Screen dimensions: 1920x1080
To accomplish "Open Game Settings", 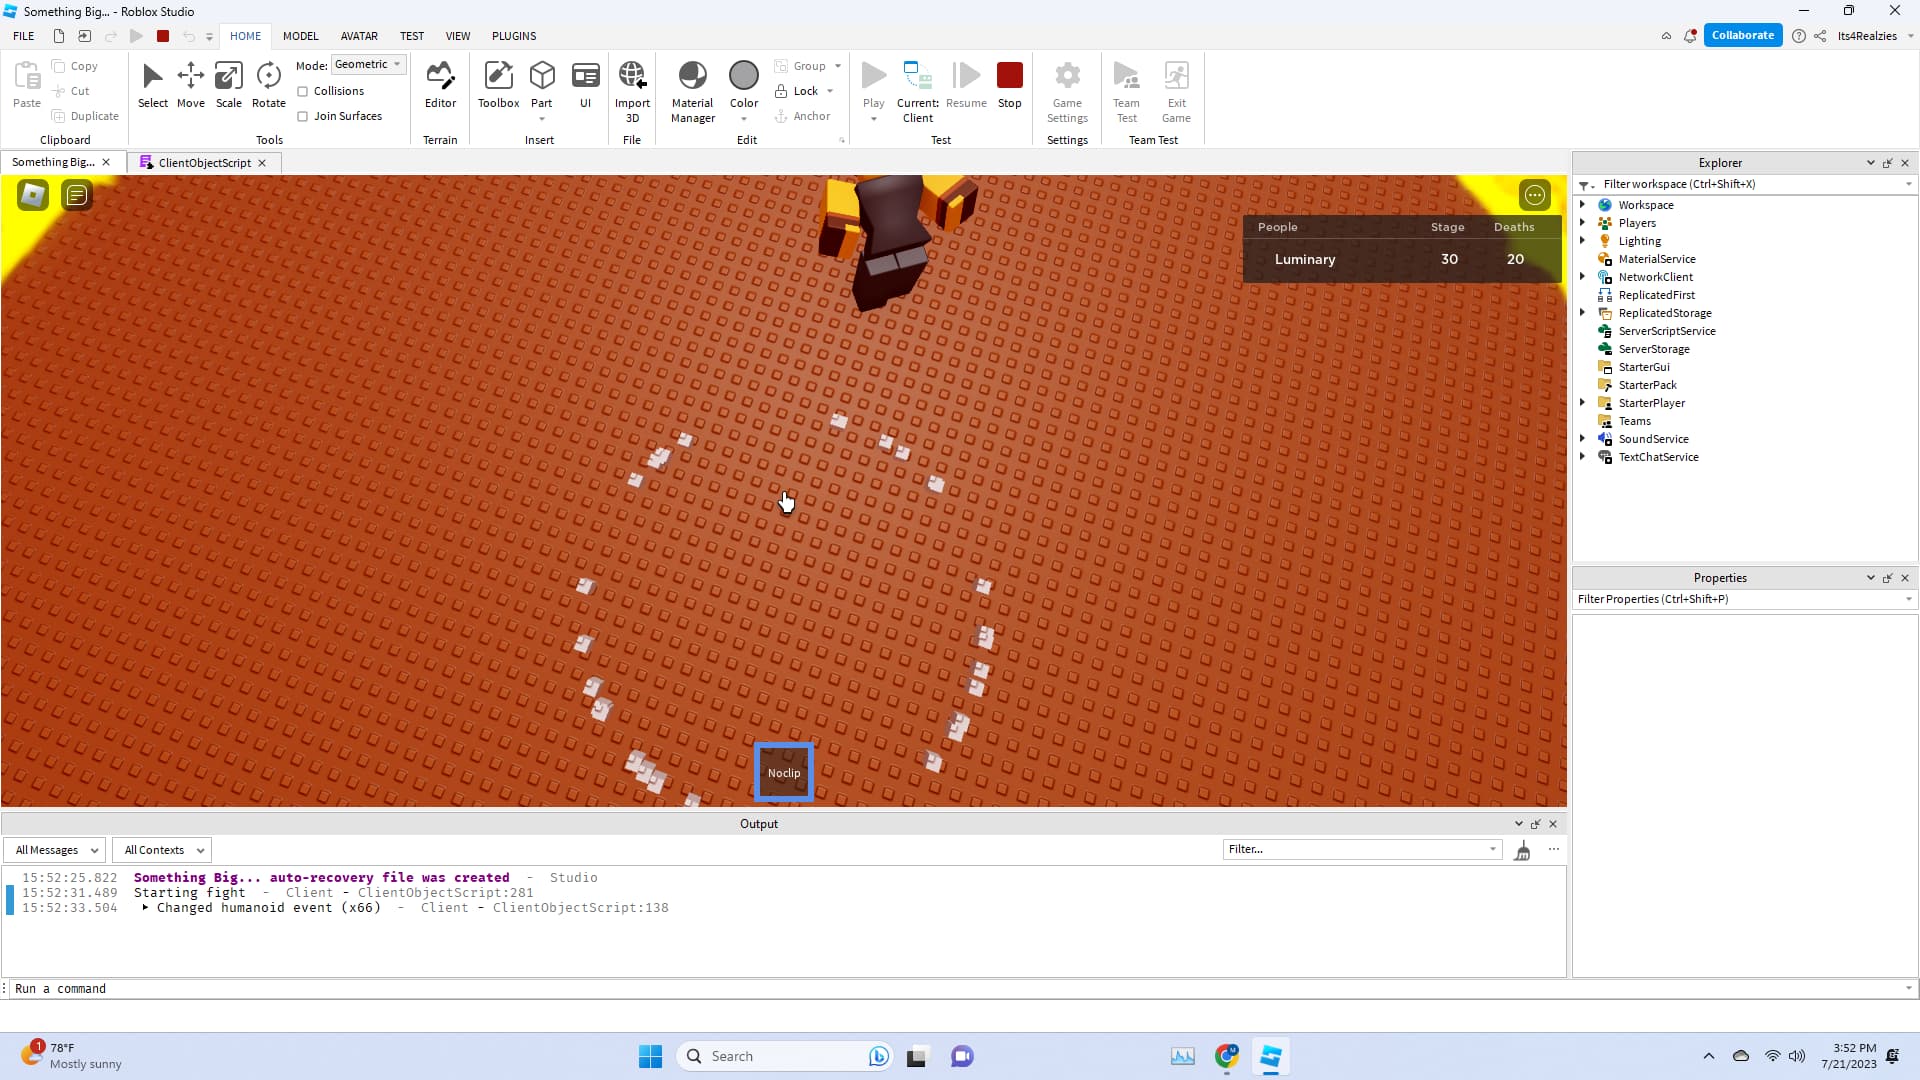I will click(x=1067, y=90).
